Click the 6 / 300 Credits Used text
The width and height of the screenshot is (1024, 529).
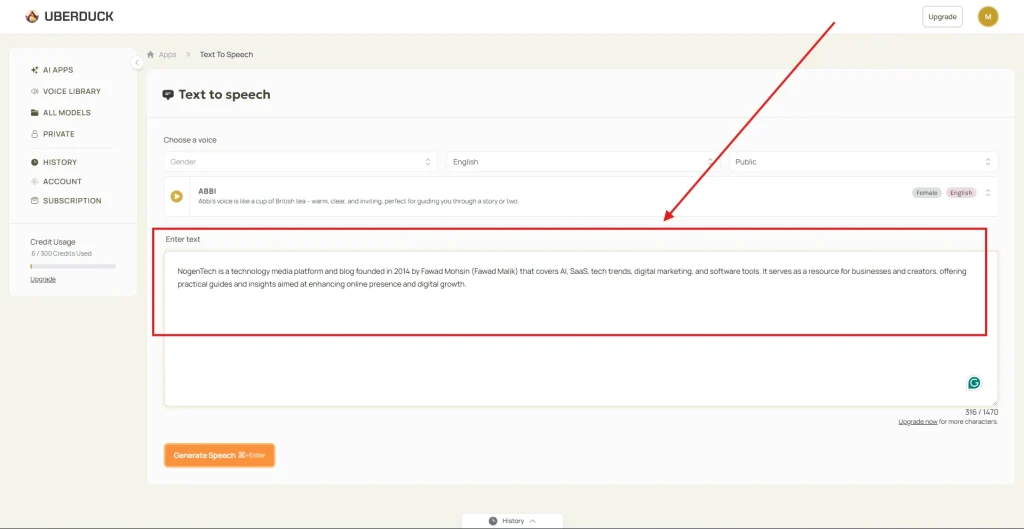[61, 253]
